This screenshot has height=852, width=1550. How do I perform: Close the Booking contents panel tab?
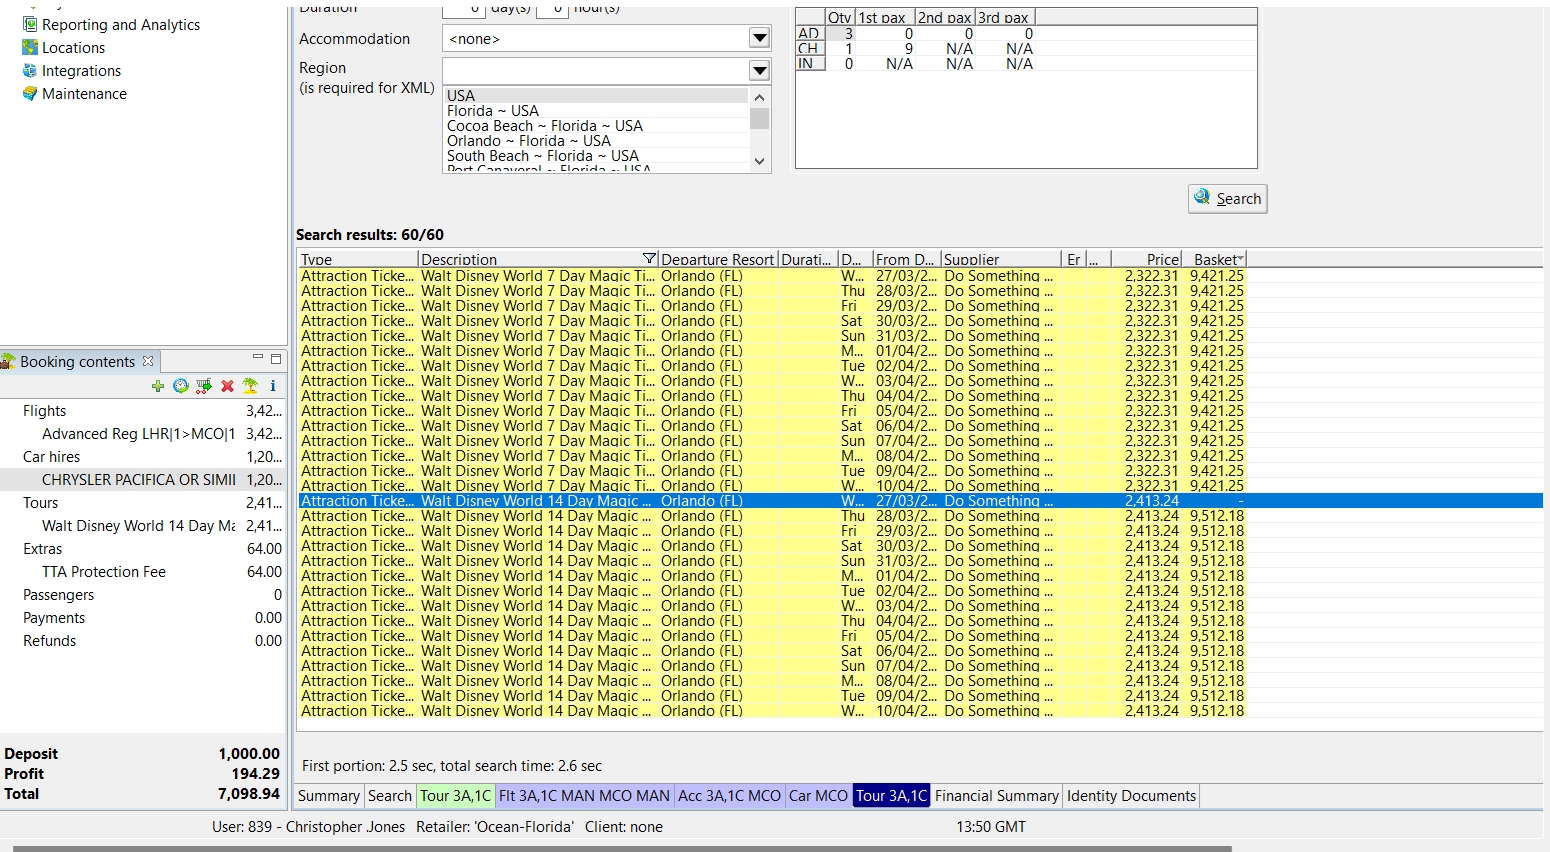coord(148,361)
